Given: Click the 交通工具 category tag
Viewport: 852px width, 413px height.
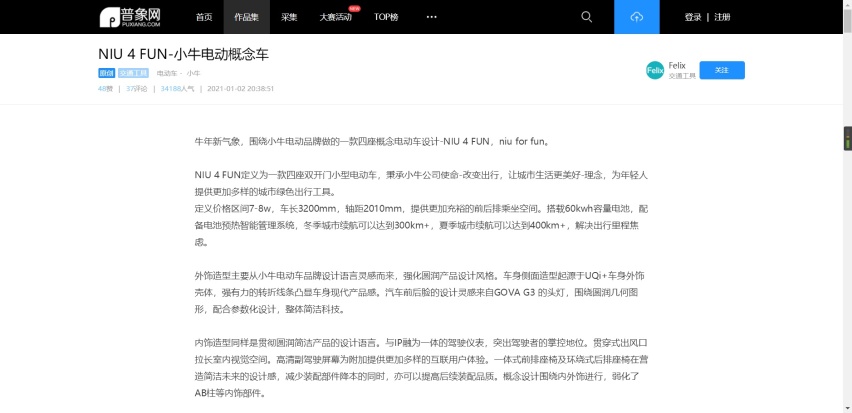Looking at the screenshot, I should [133, 73].
